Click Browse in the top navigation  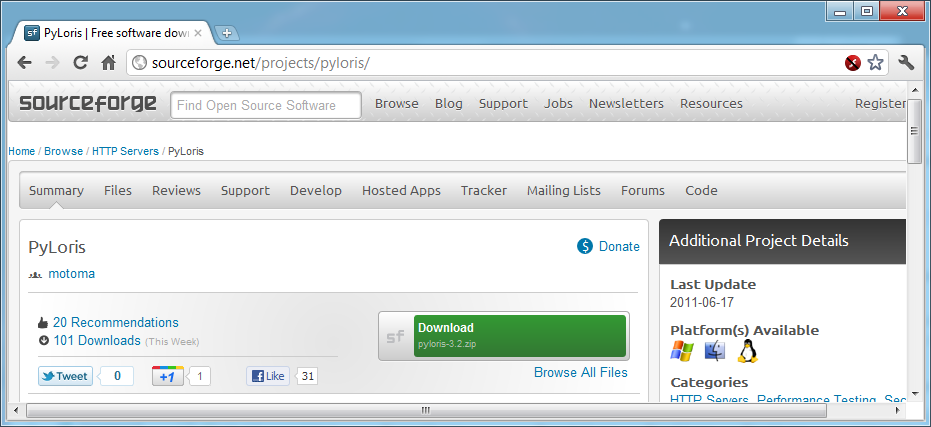tap(397, 103)
